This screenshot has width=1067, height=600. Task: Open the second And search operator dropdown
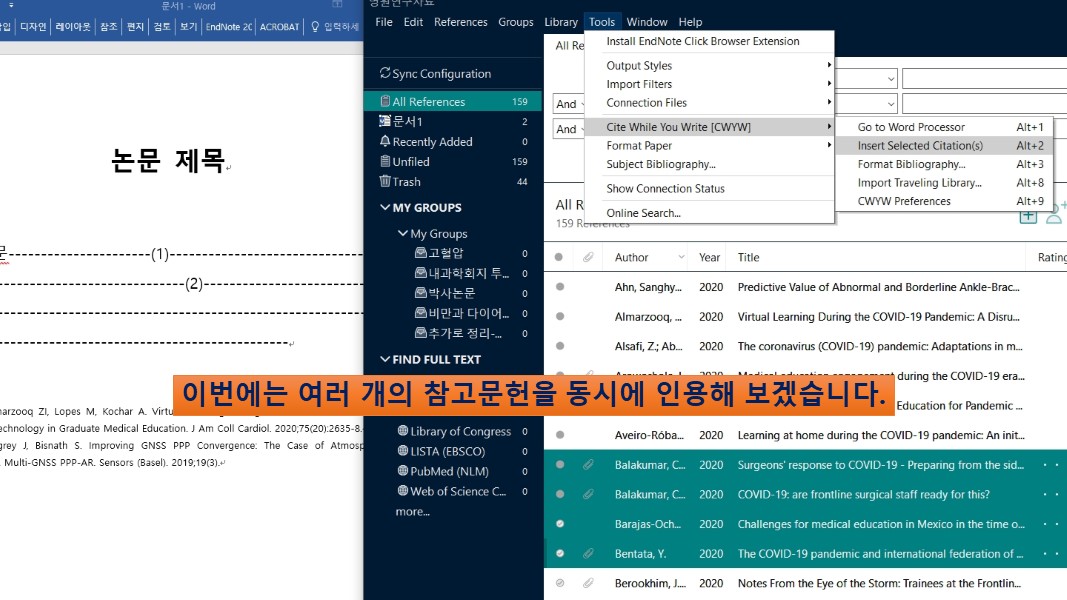569,129
